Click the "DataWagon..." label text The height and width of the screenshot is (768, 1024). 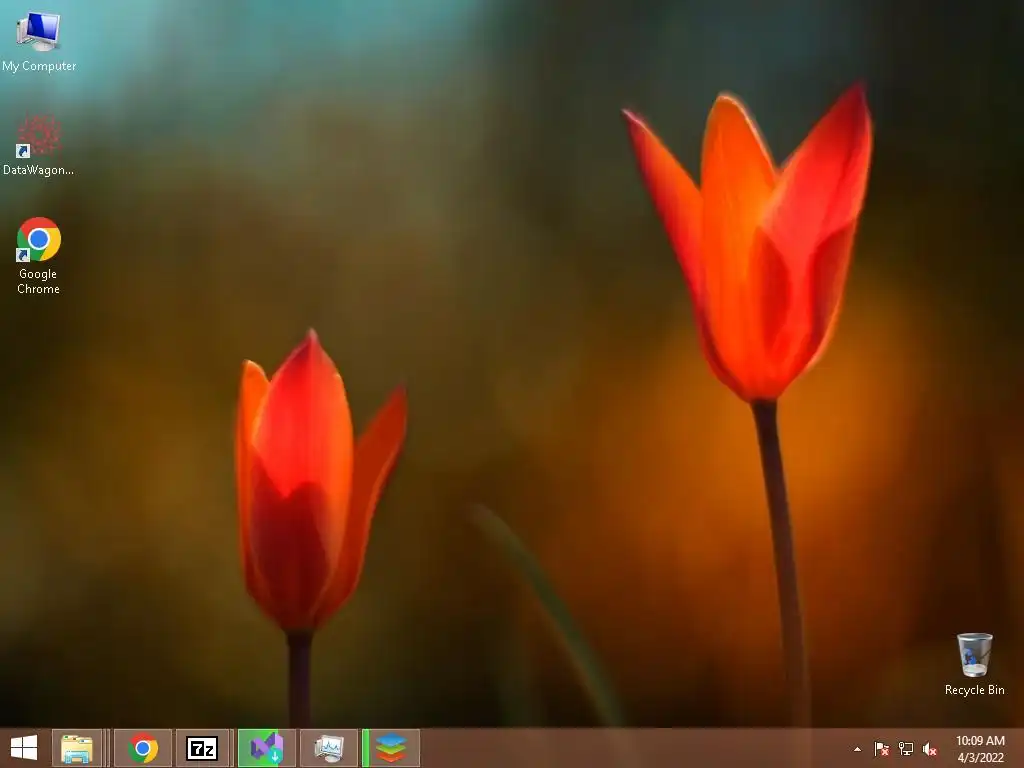click(39, 170)
